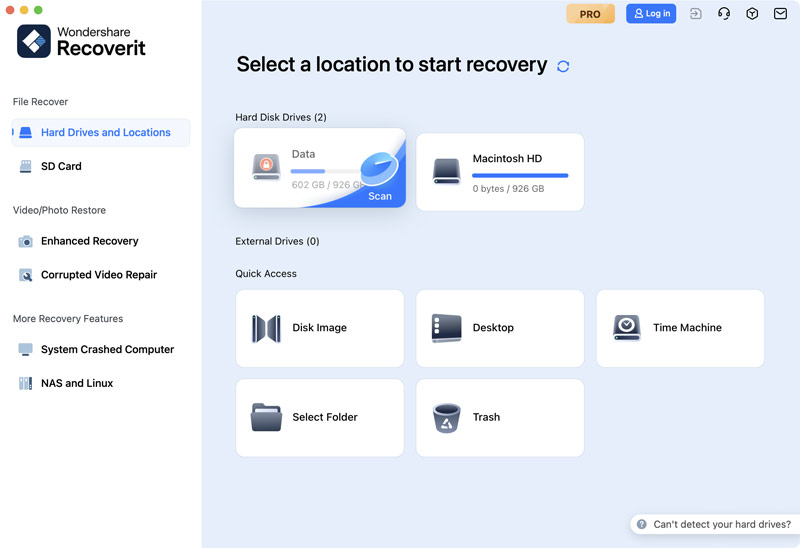800x548 pixels.
Task: Select SD Card in sidebar
Action: tap(61, 166)
